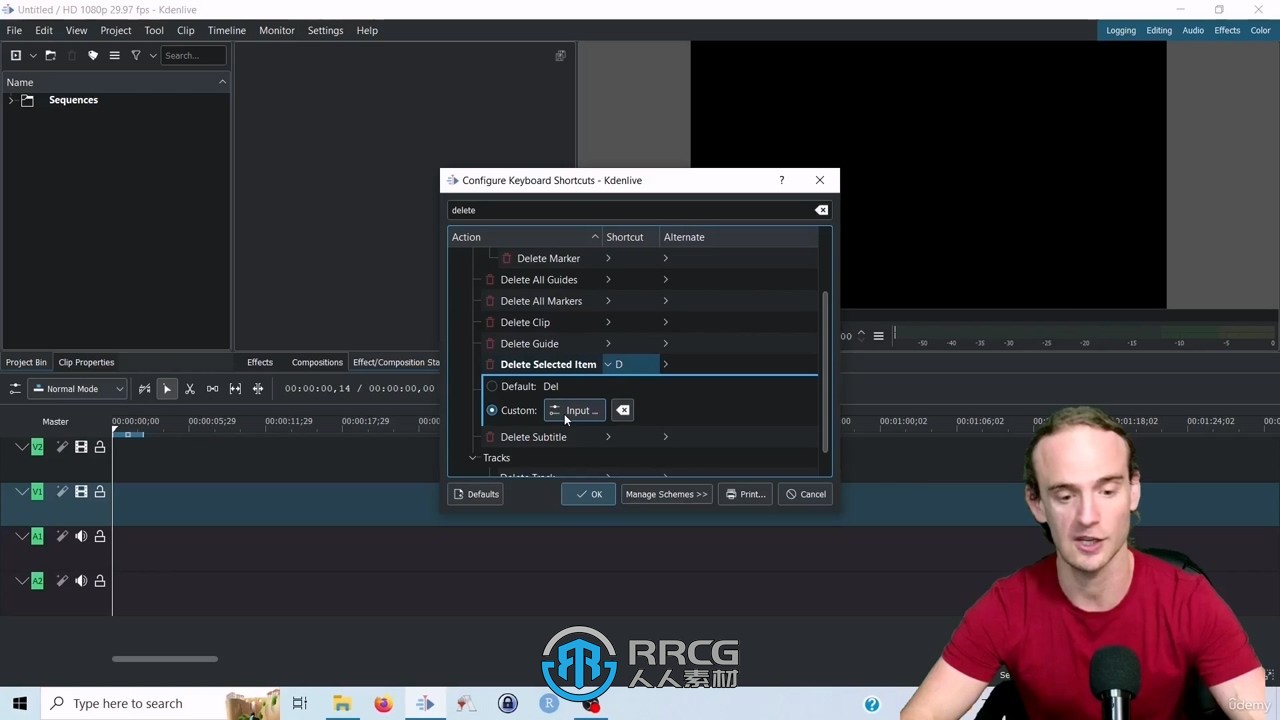Select the Multicam four-arrow tool

pos(258,388)
